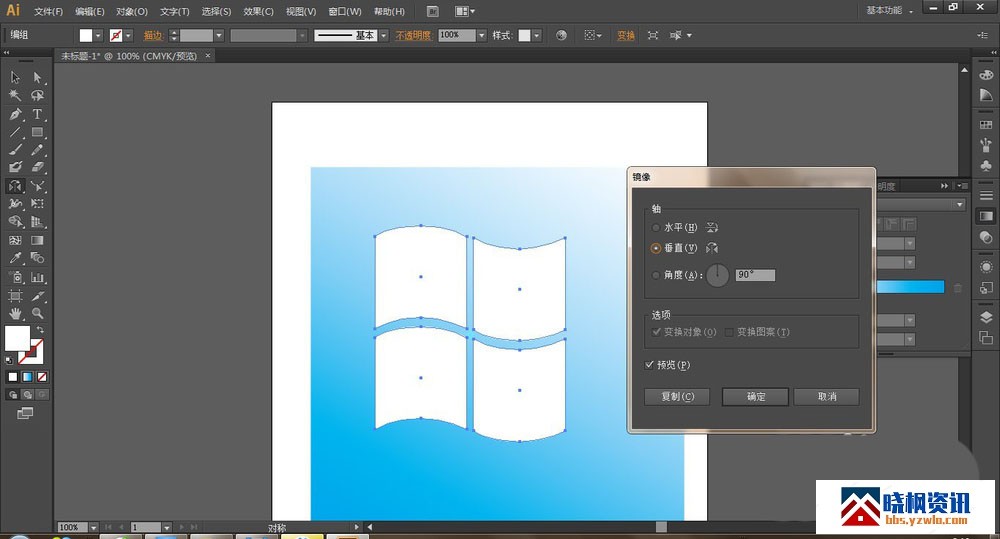Image resolution: width=1000 pixels, height=539 pixels.
Task: Select the Lasso tool
Action: pos(38,96)
